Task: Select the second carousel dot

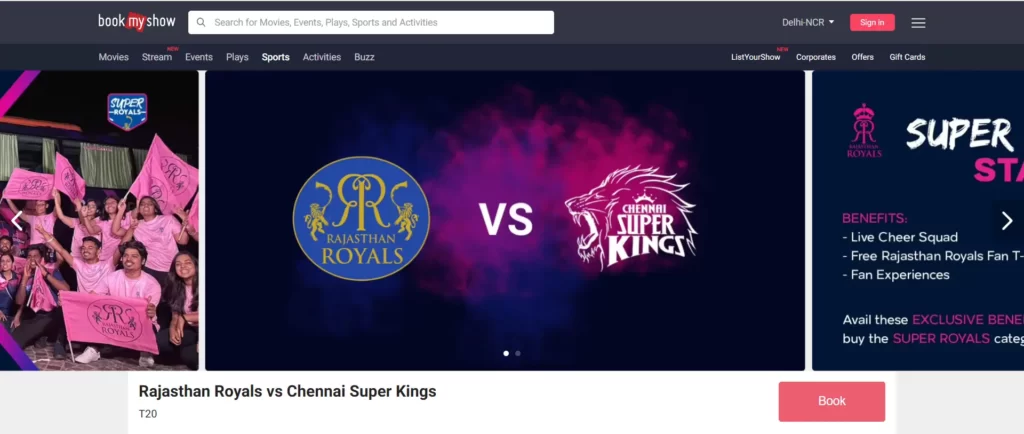Action: pyautogui.click(x=518, y=353)
